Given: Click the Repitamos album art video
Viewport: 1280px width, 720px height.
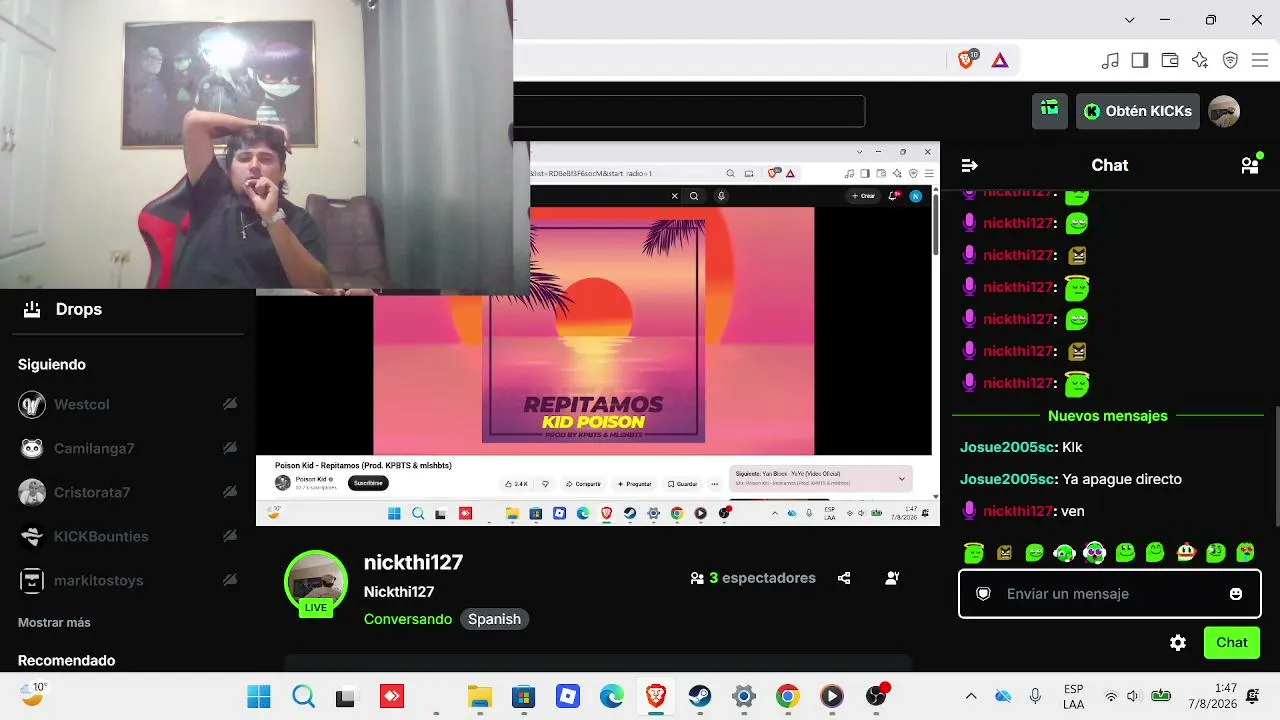Looking at the screenshot, I should pos(593,331).
